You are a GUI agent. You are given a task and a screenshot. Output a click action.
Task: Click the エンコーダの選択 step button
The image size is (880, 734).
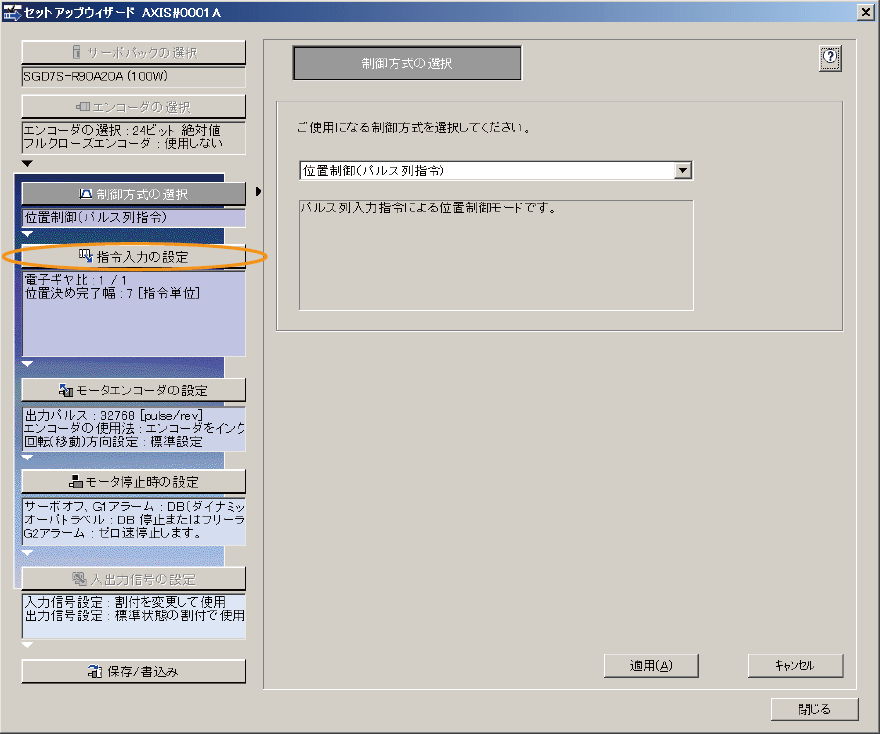coord(133,106)
